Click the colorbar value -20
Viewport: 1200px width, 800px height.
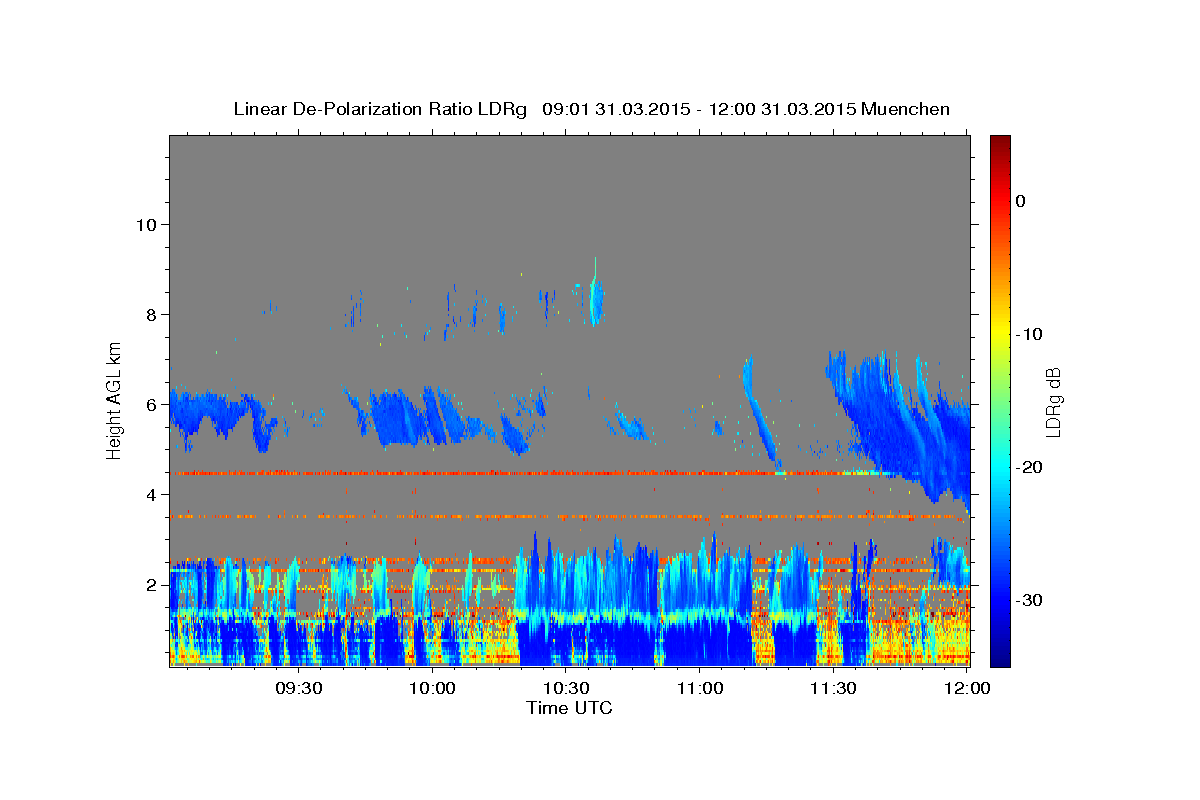(x=1029, y=467)
